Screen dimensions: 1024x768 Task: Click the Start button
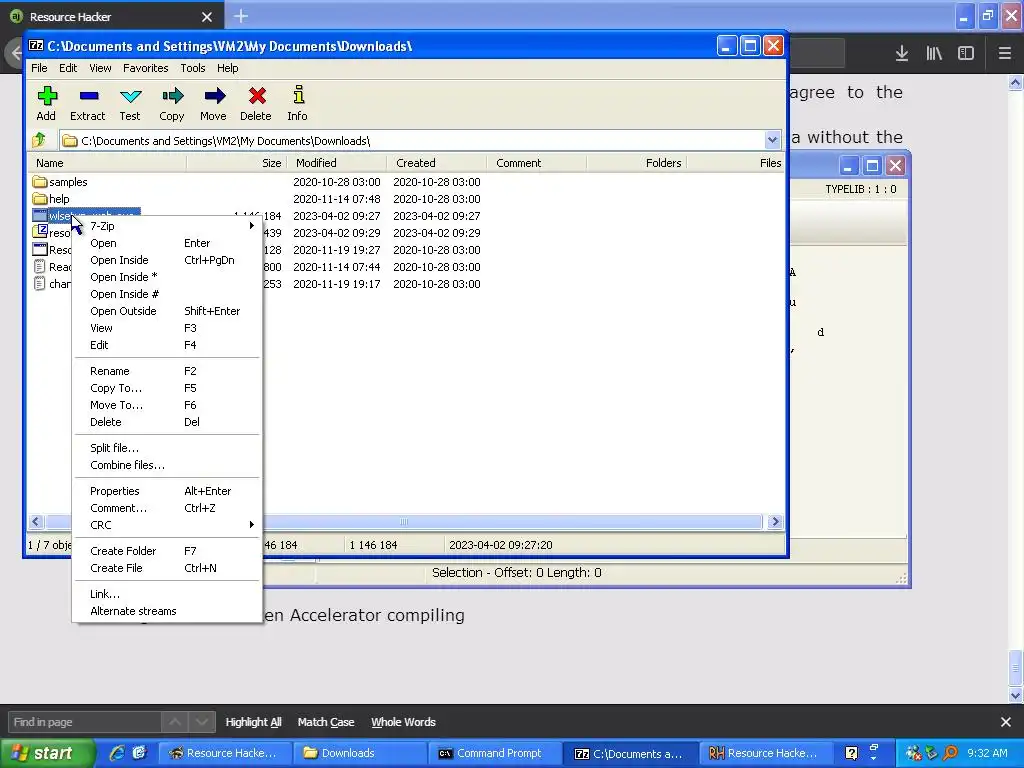pos(48,753)
